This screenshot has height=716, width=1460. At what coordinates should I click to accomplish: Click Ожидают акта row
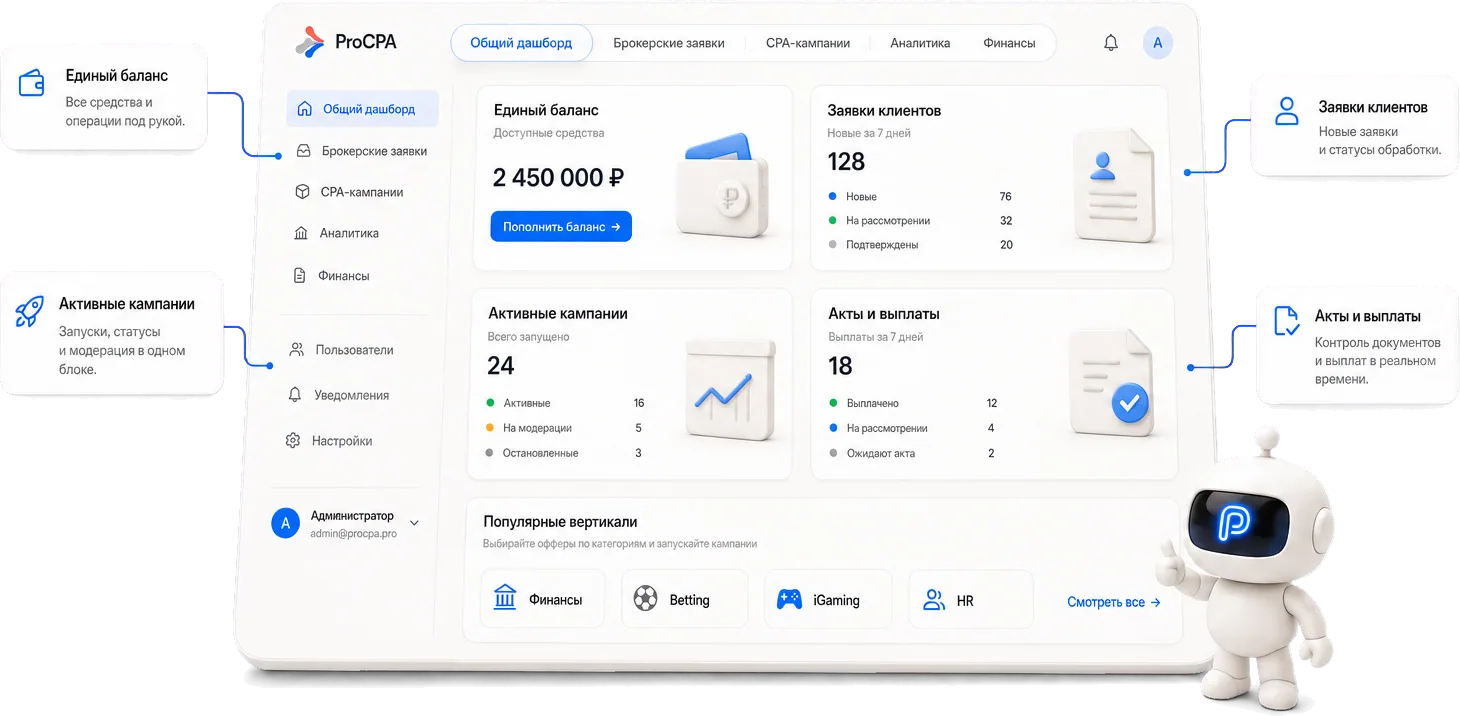[x=913, y=453]
